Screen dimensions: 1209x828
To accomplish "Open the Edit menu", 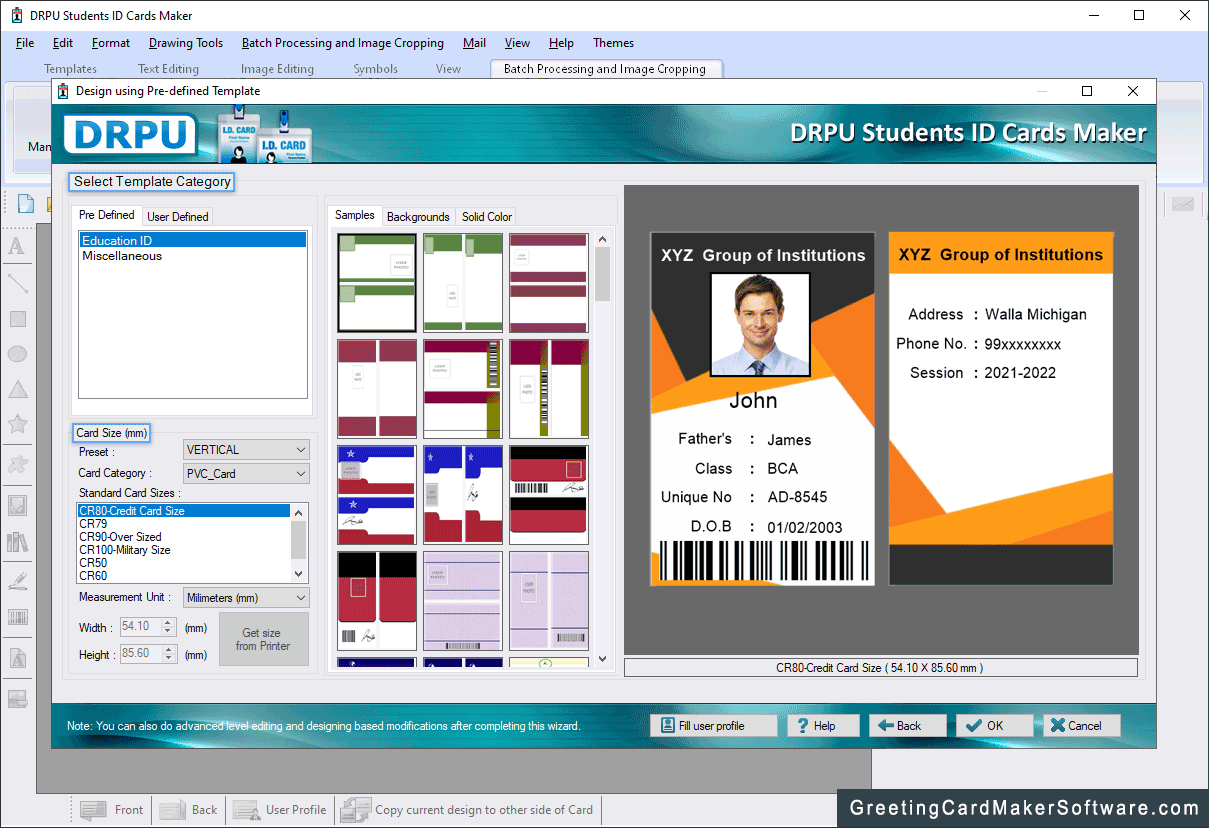I will pos(63,43).
